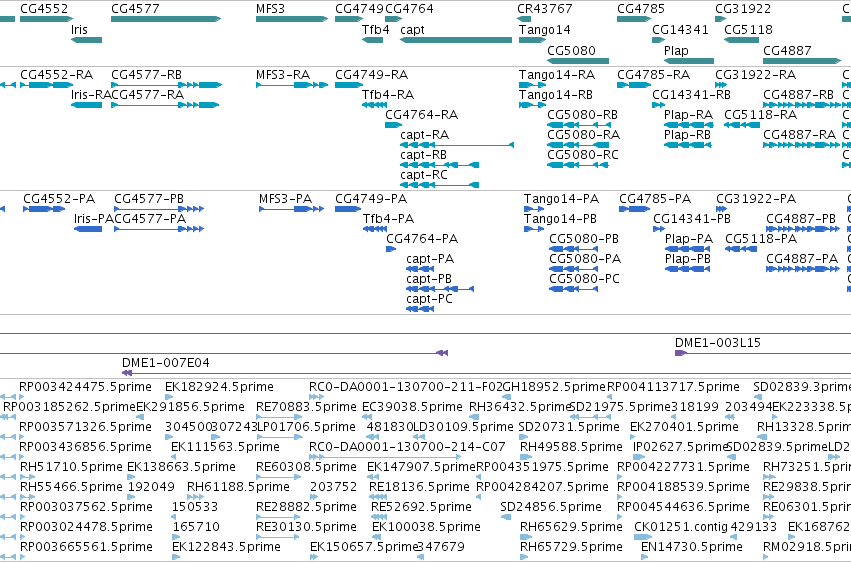
Task: Select the CG5118 gene label
Action: point(748,30)
